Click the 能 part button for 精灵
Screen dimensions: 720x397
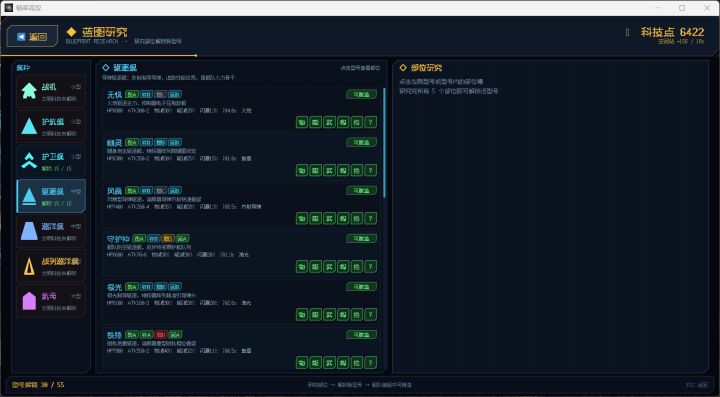[x=315, y=170]
